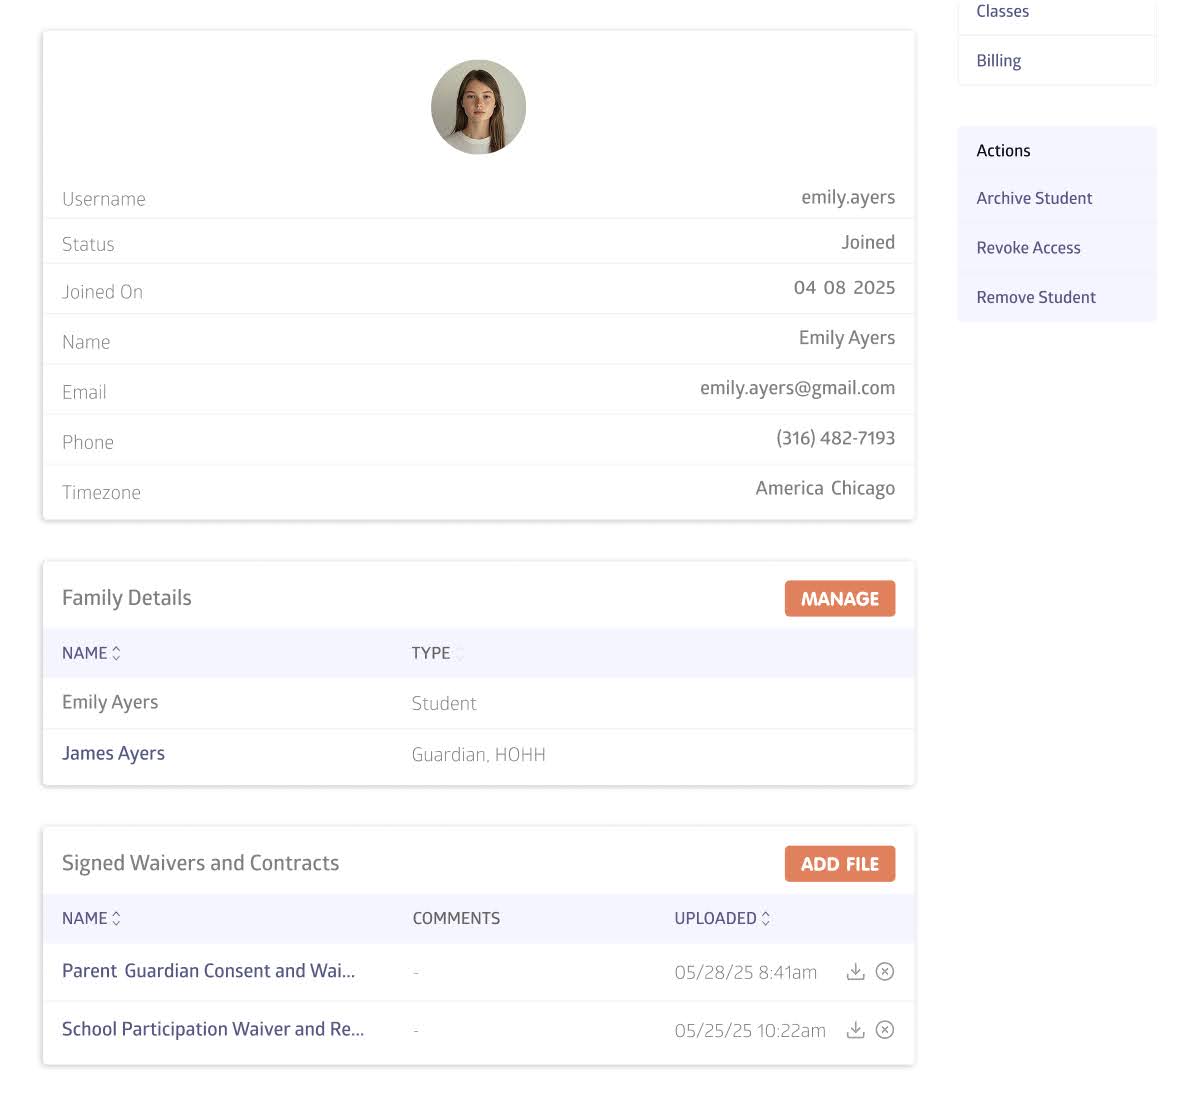
Task: Sort waivers by NAME column
Action: click(x=91, y=918)
